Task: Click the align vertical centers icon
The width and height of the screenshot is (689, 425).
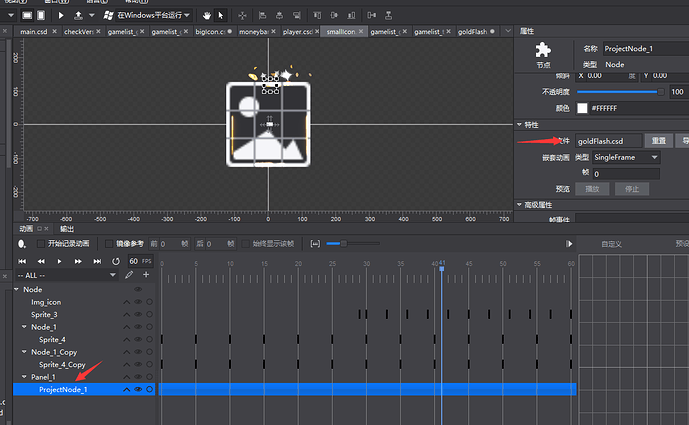Action: 334,15
